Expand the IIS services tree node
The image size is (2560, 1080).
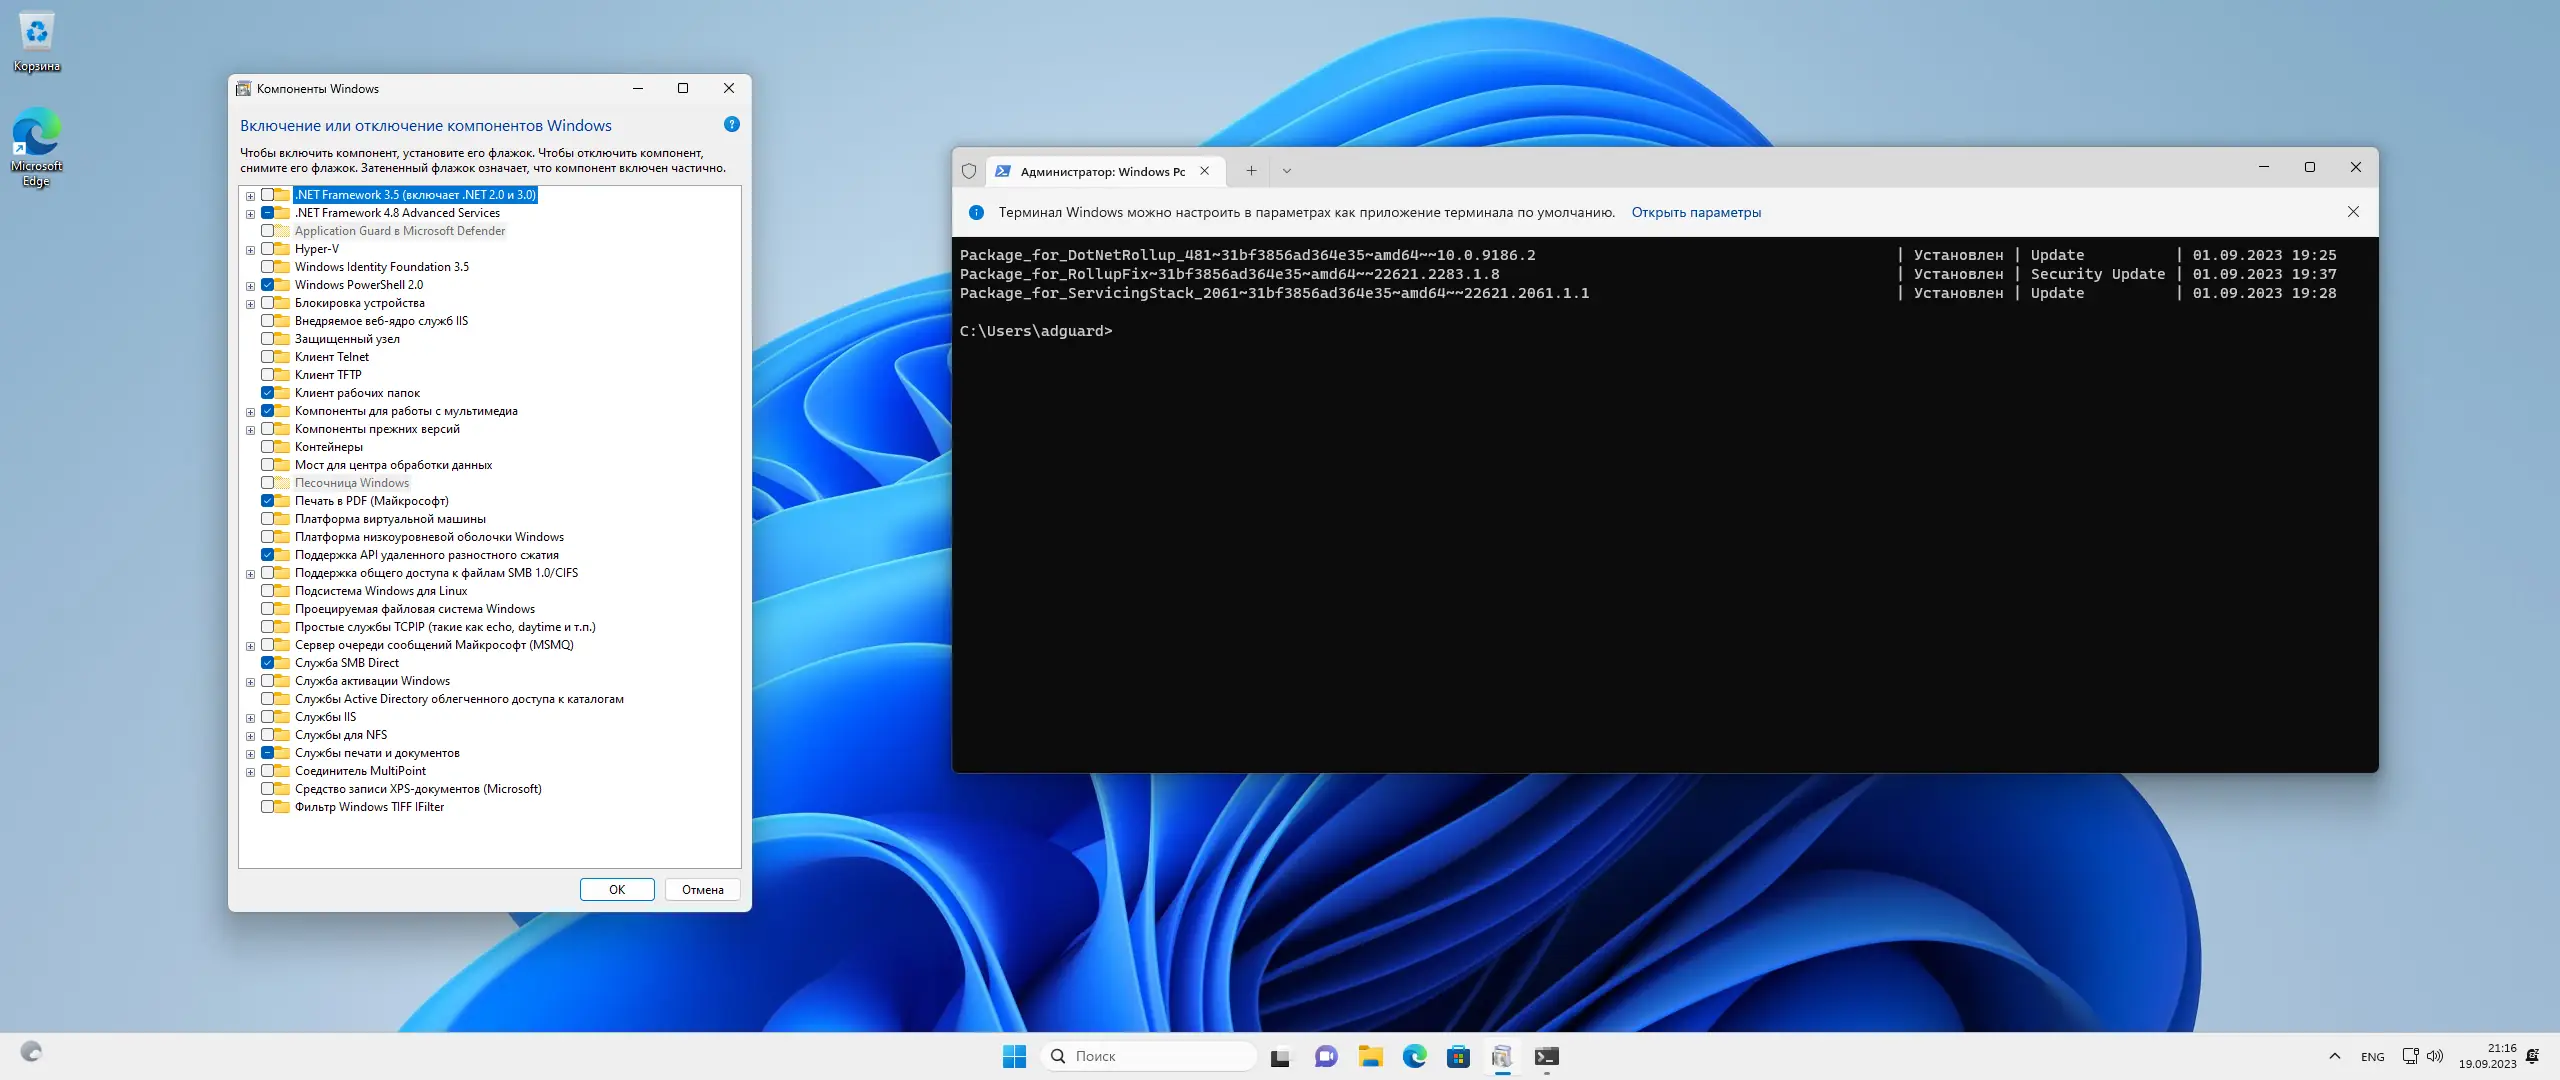click(x=250, y=718)
